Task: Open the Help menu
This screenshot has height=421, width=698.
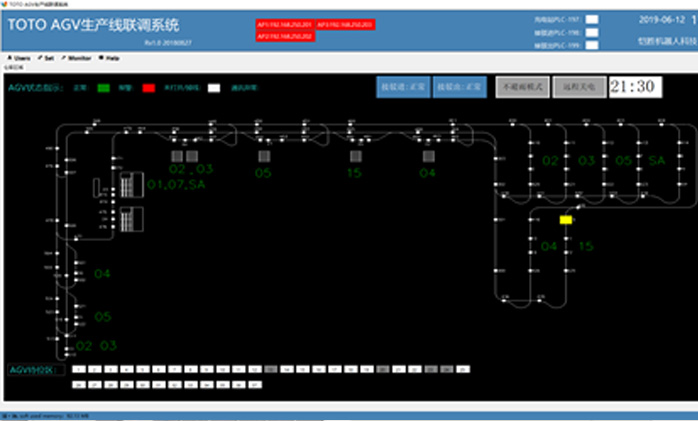Action: click(109, 58)
